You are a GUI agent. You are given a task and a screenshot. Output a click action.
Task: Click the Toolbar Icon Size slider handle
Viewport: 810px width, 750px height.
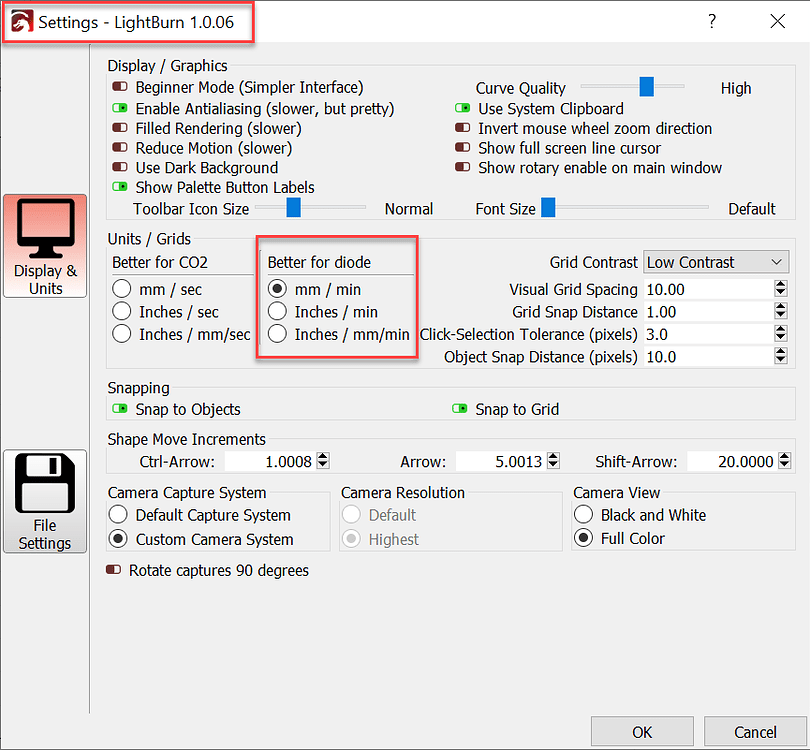(294, 208)
